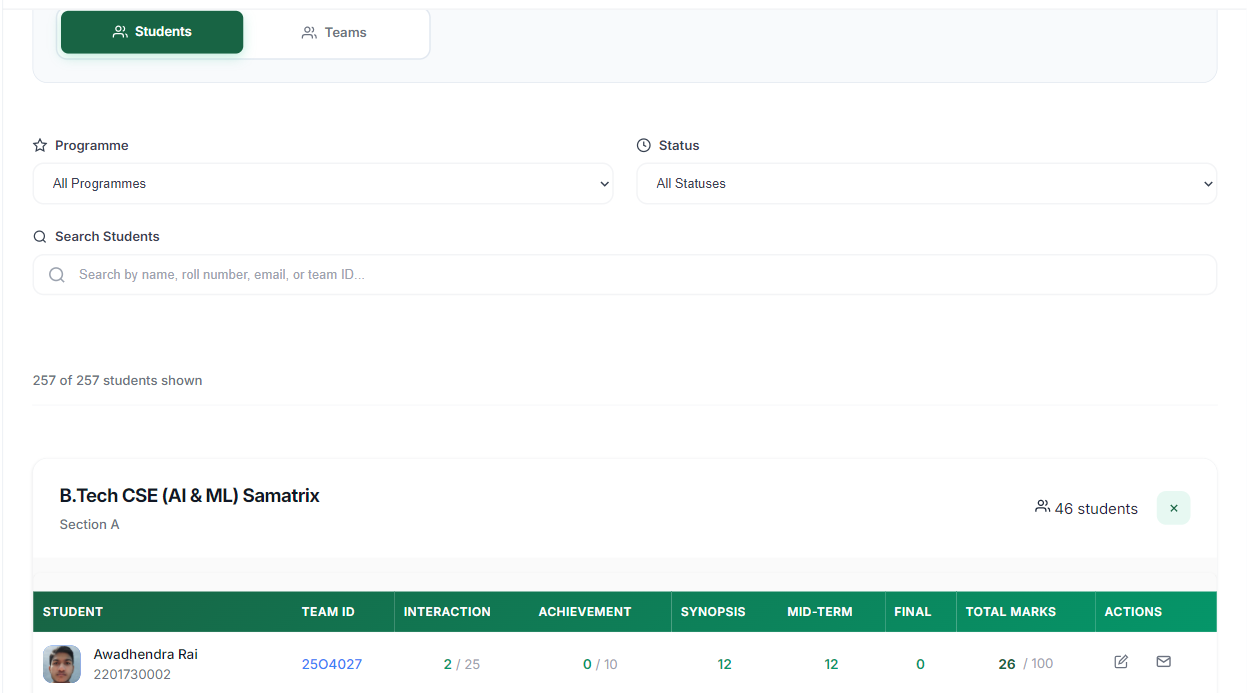Click into the Search Students input field

[640, 275]
